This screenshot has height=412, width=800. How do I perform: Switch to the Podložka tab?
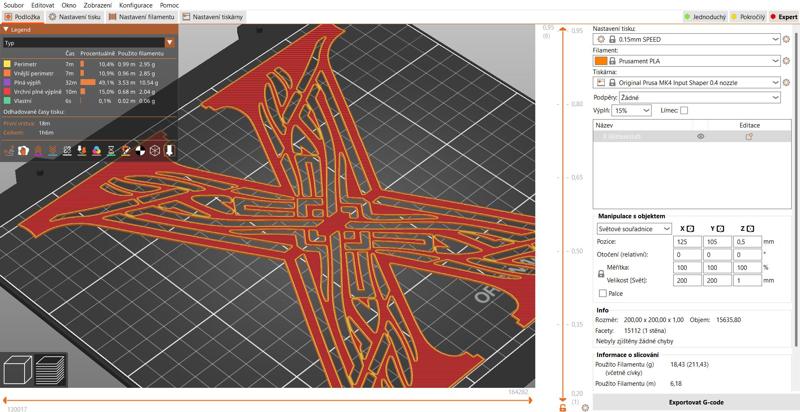[x=23, y=17]
